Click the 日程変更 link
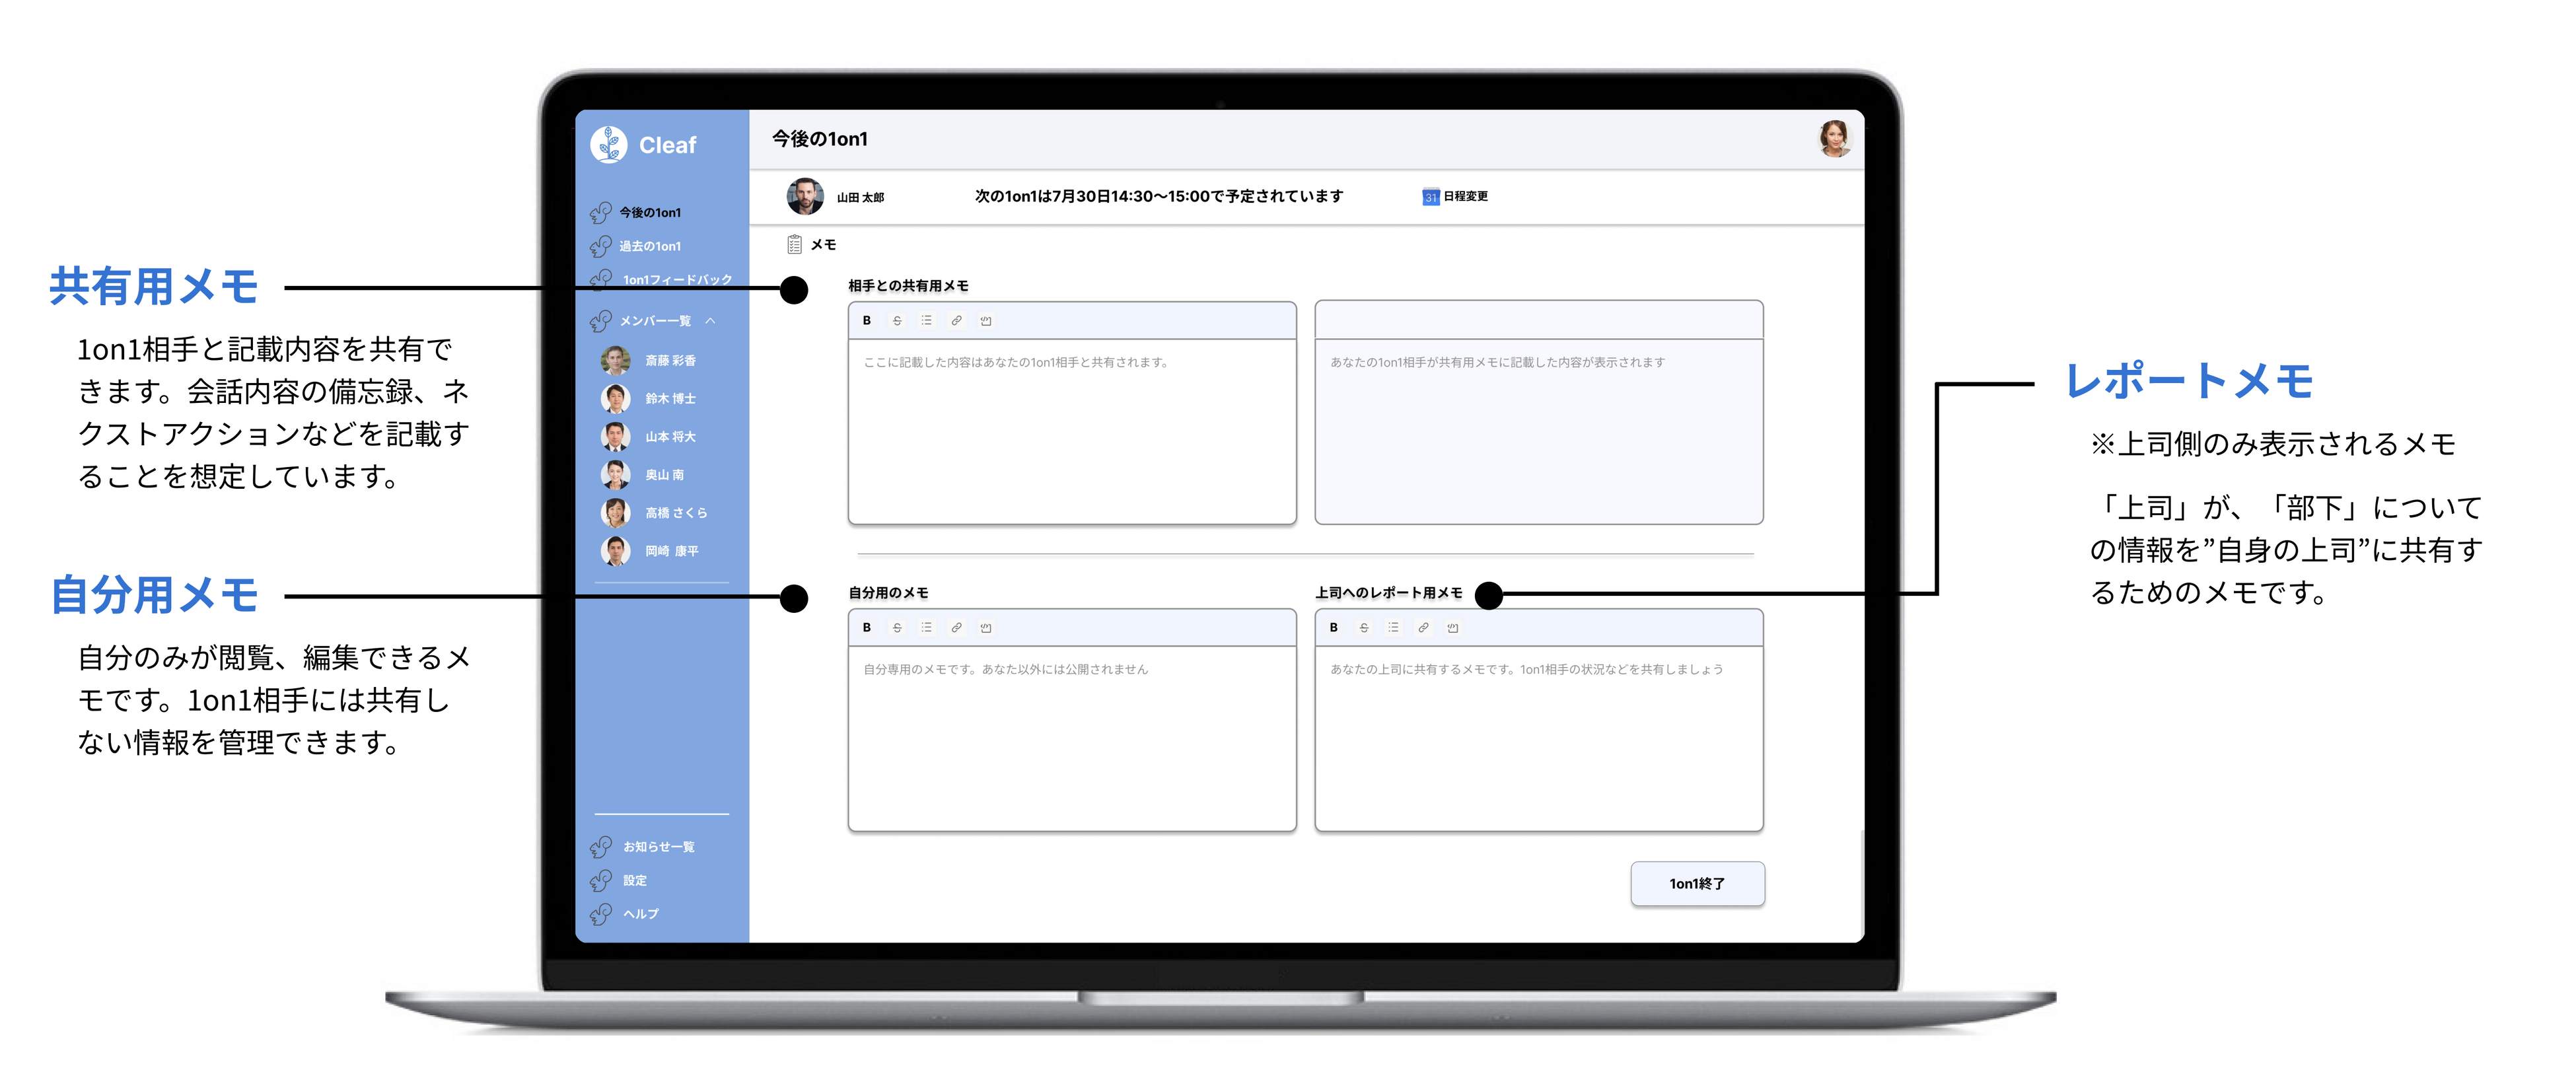This screenshot has width=2576, height=1070. click(1465, 197)
